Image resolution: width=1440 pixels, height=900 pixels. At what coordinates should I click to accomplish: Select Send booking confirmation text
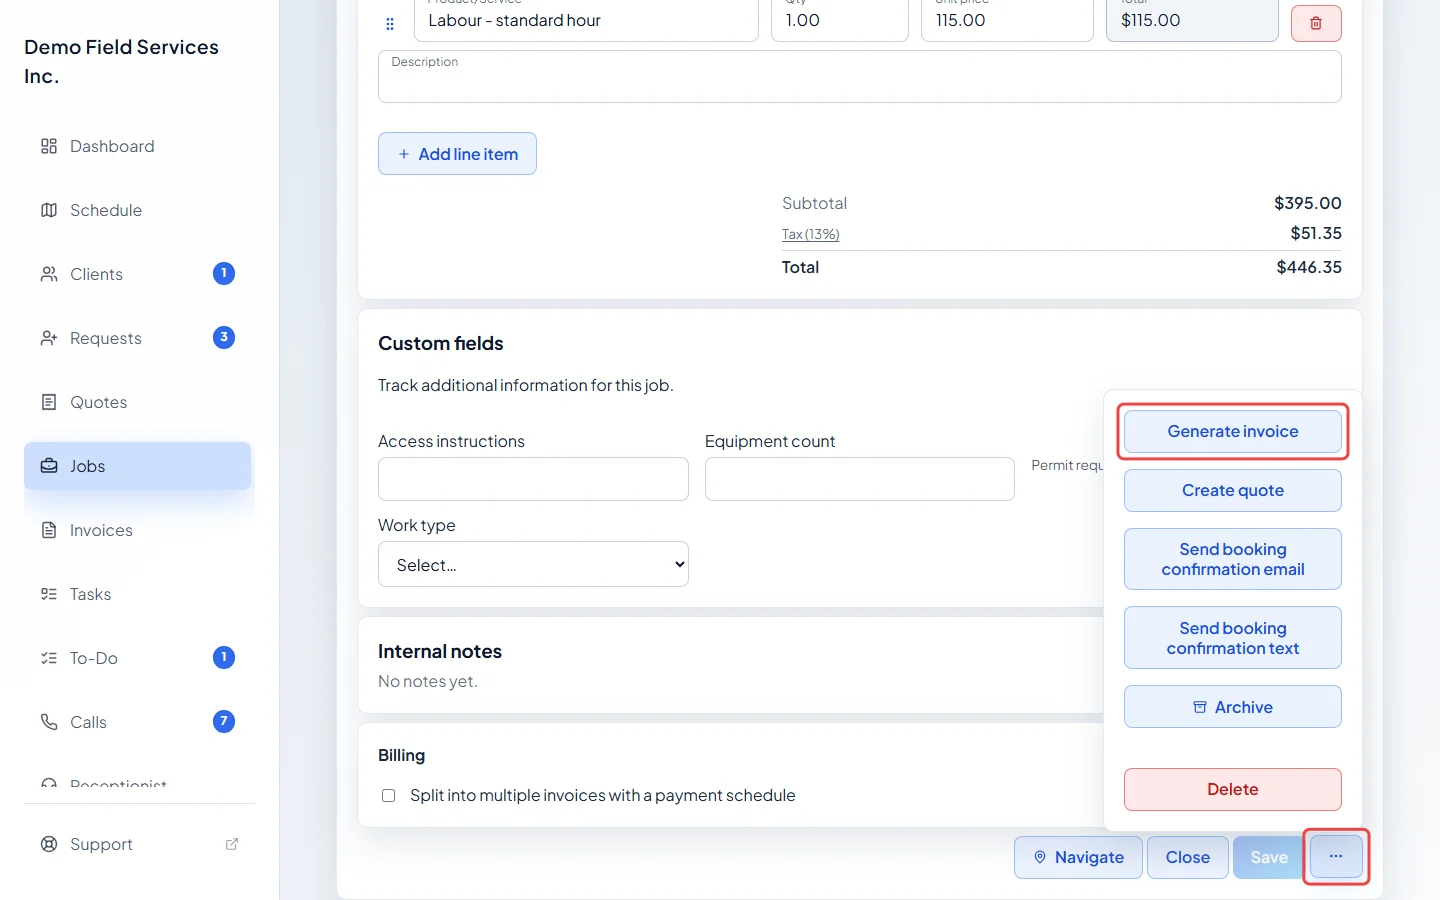[1233, 638]
